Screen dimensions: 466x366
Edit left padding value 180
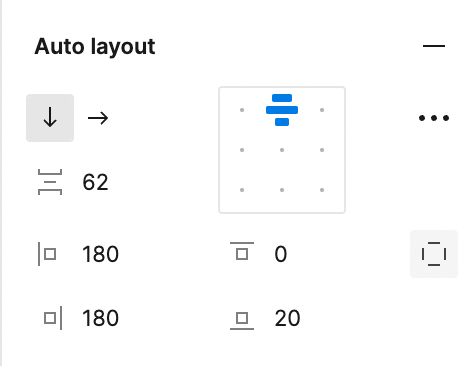point(100,254)
